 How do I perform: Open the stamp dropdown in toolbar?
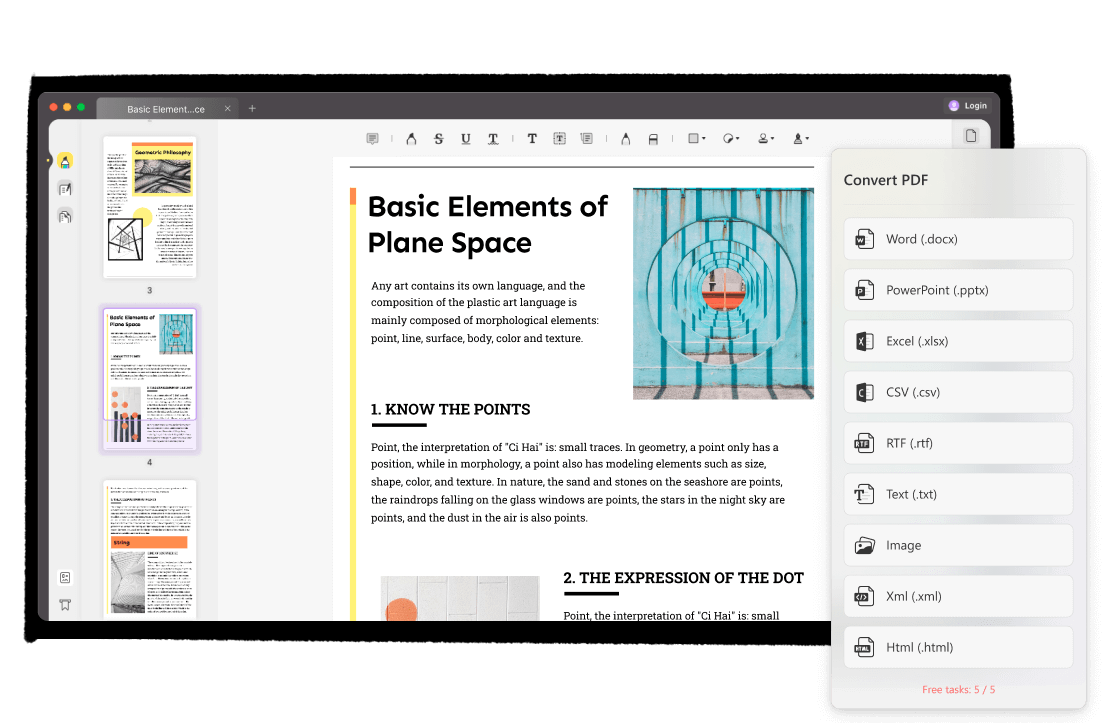(x=765, y=139)
